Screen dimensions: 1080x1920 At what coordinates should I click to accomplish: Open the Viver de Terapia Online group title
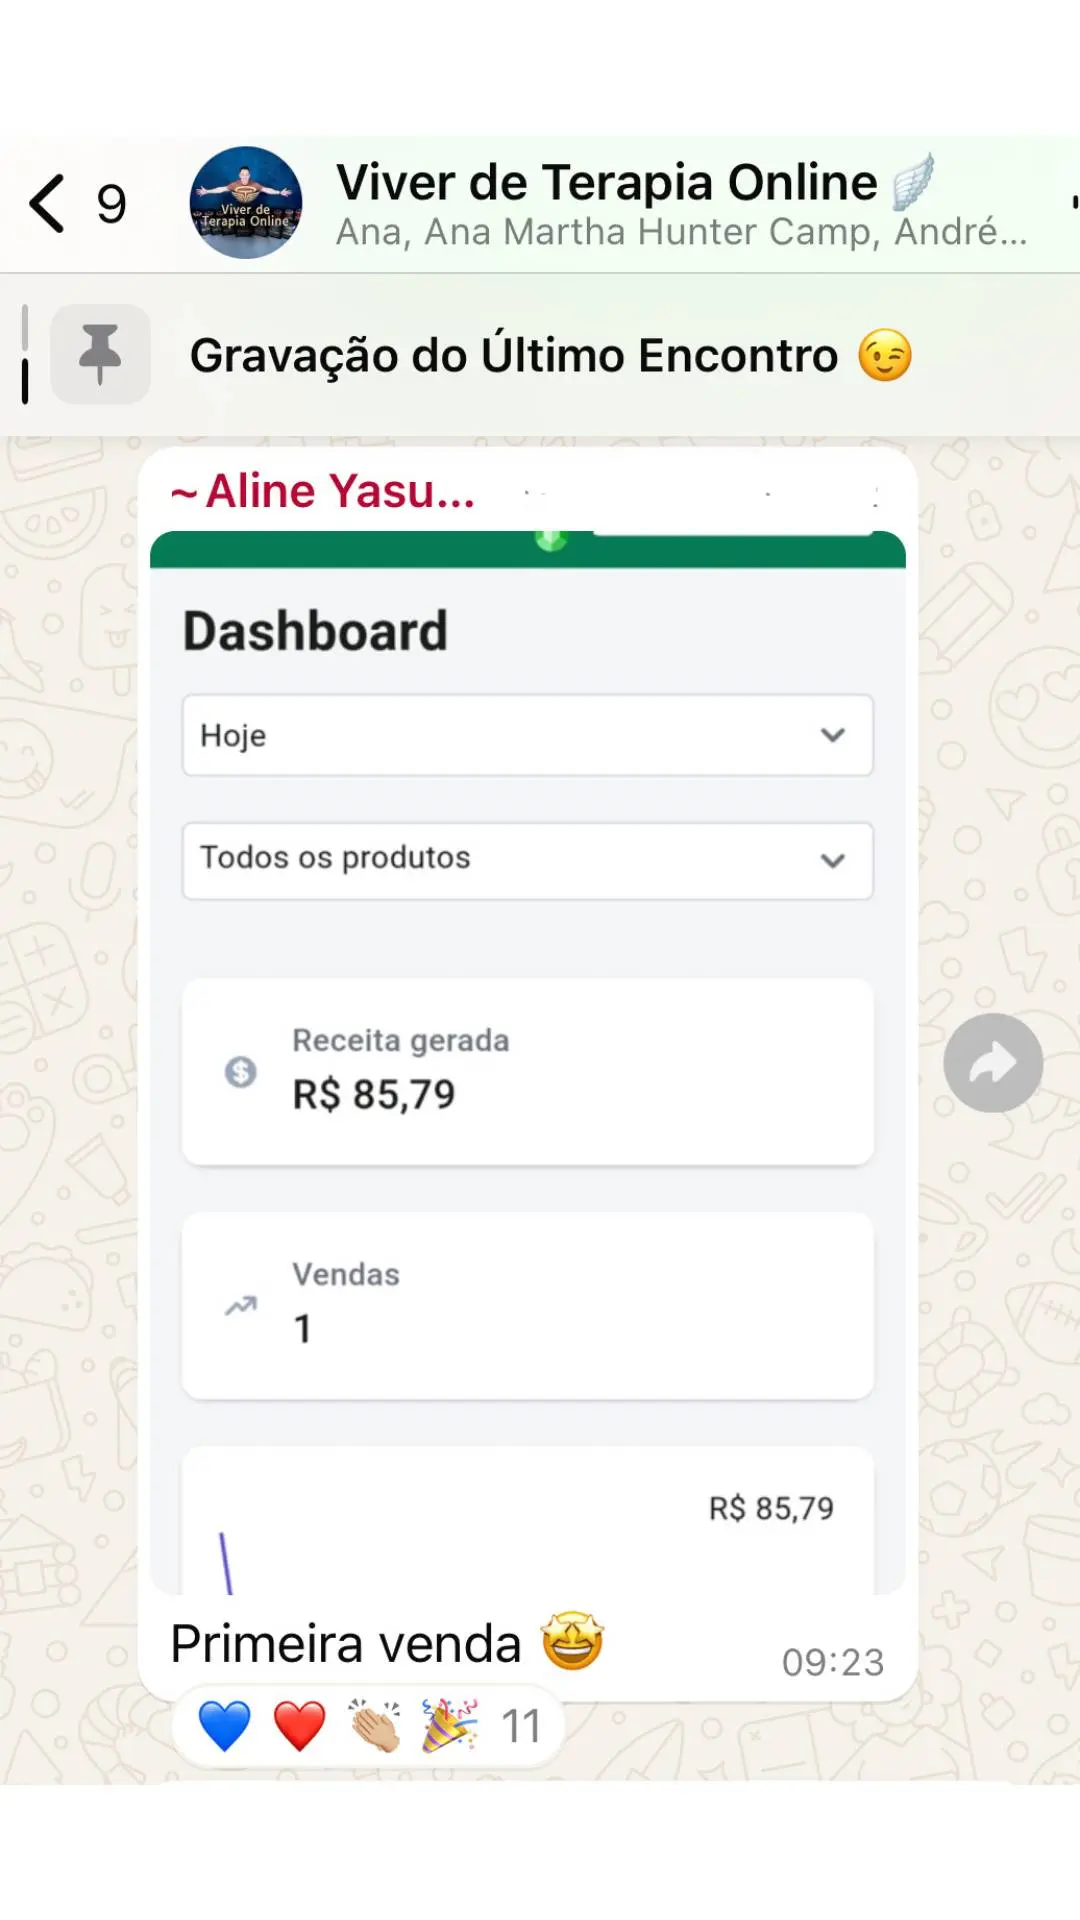click(606, 183)
